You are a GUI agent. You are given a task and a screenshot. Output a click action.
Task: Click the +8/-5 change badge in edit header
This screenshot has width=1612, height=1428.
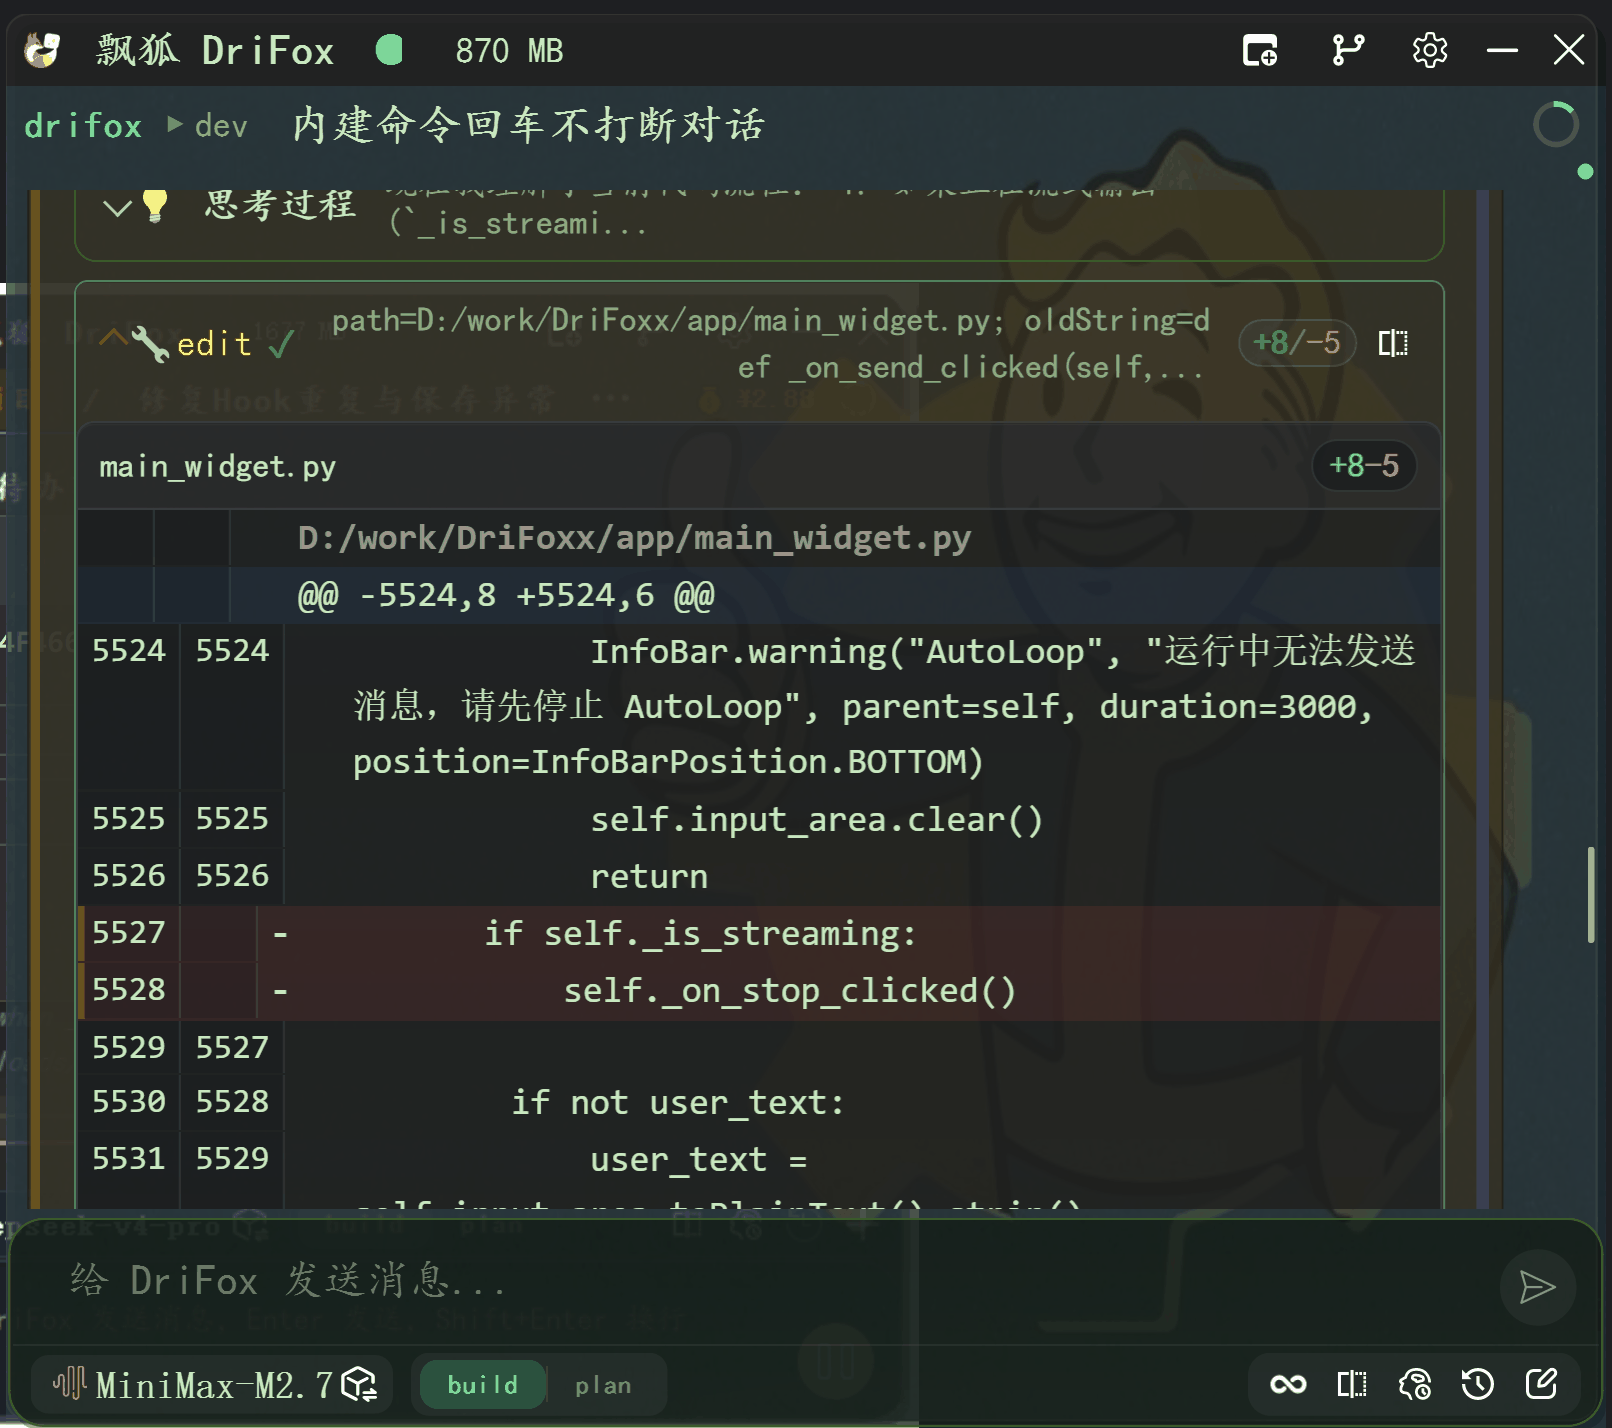[x=1297, y=343]
